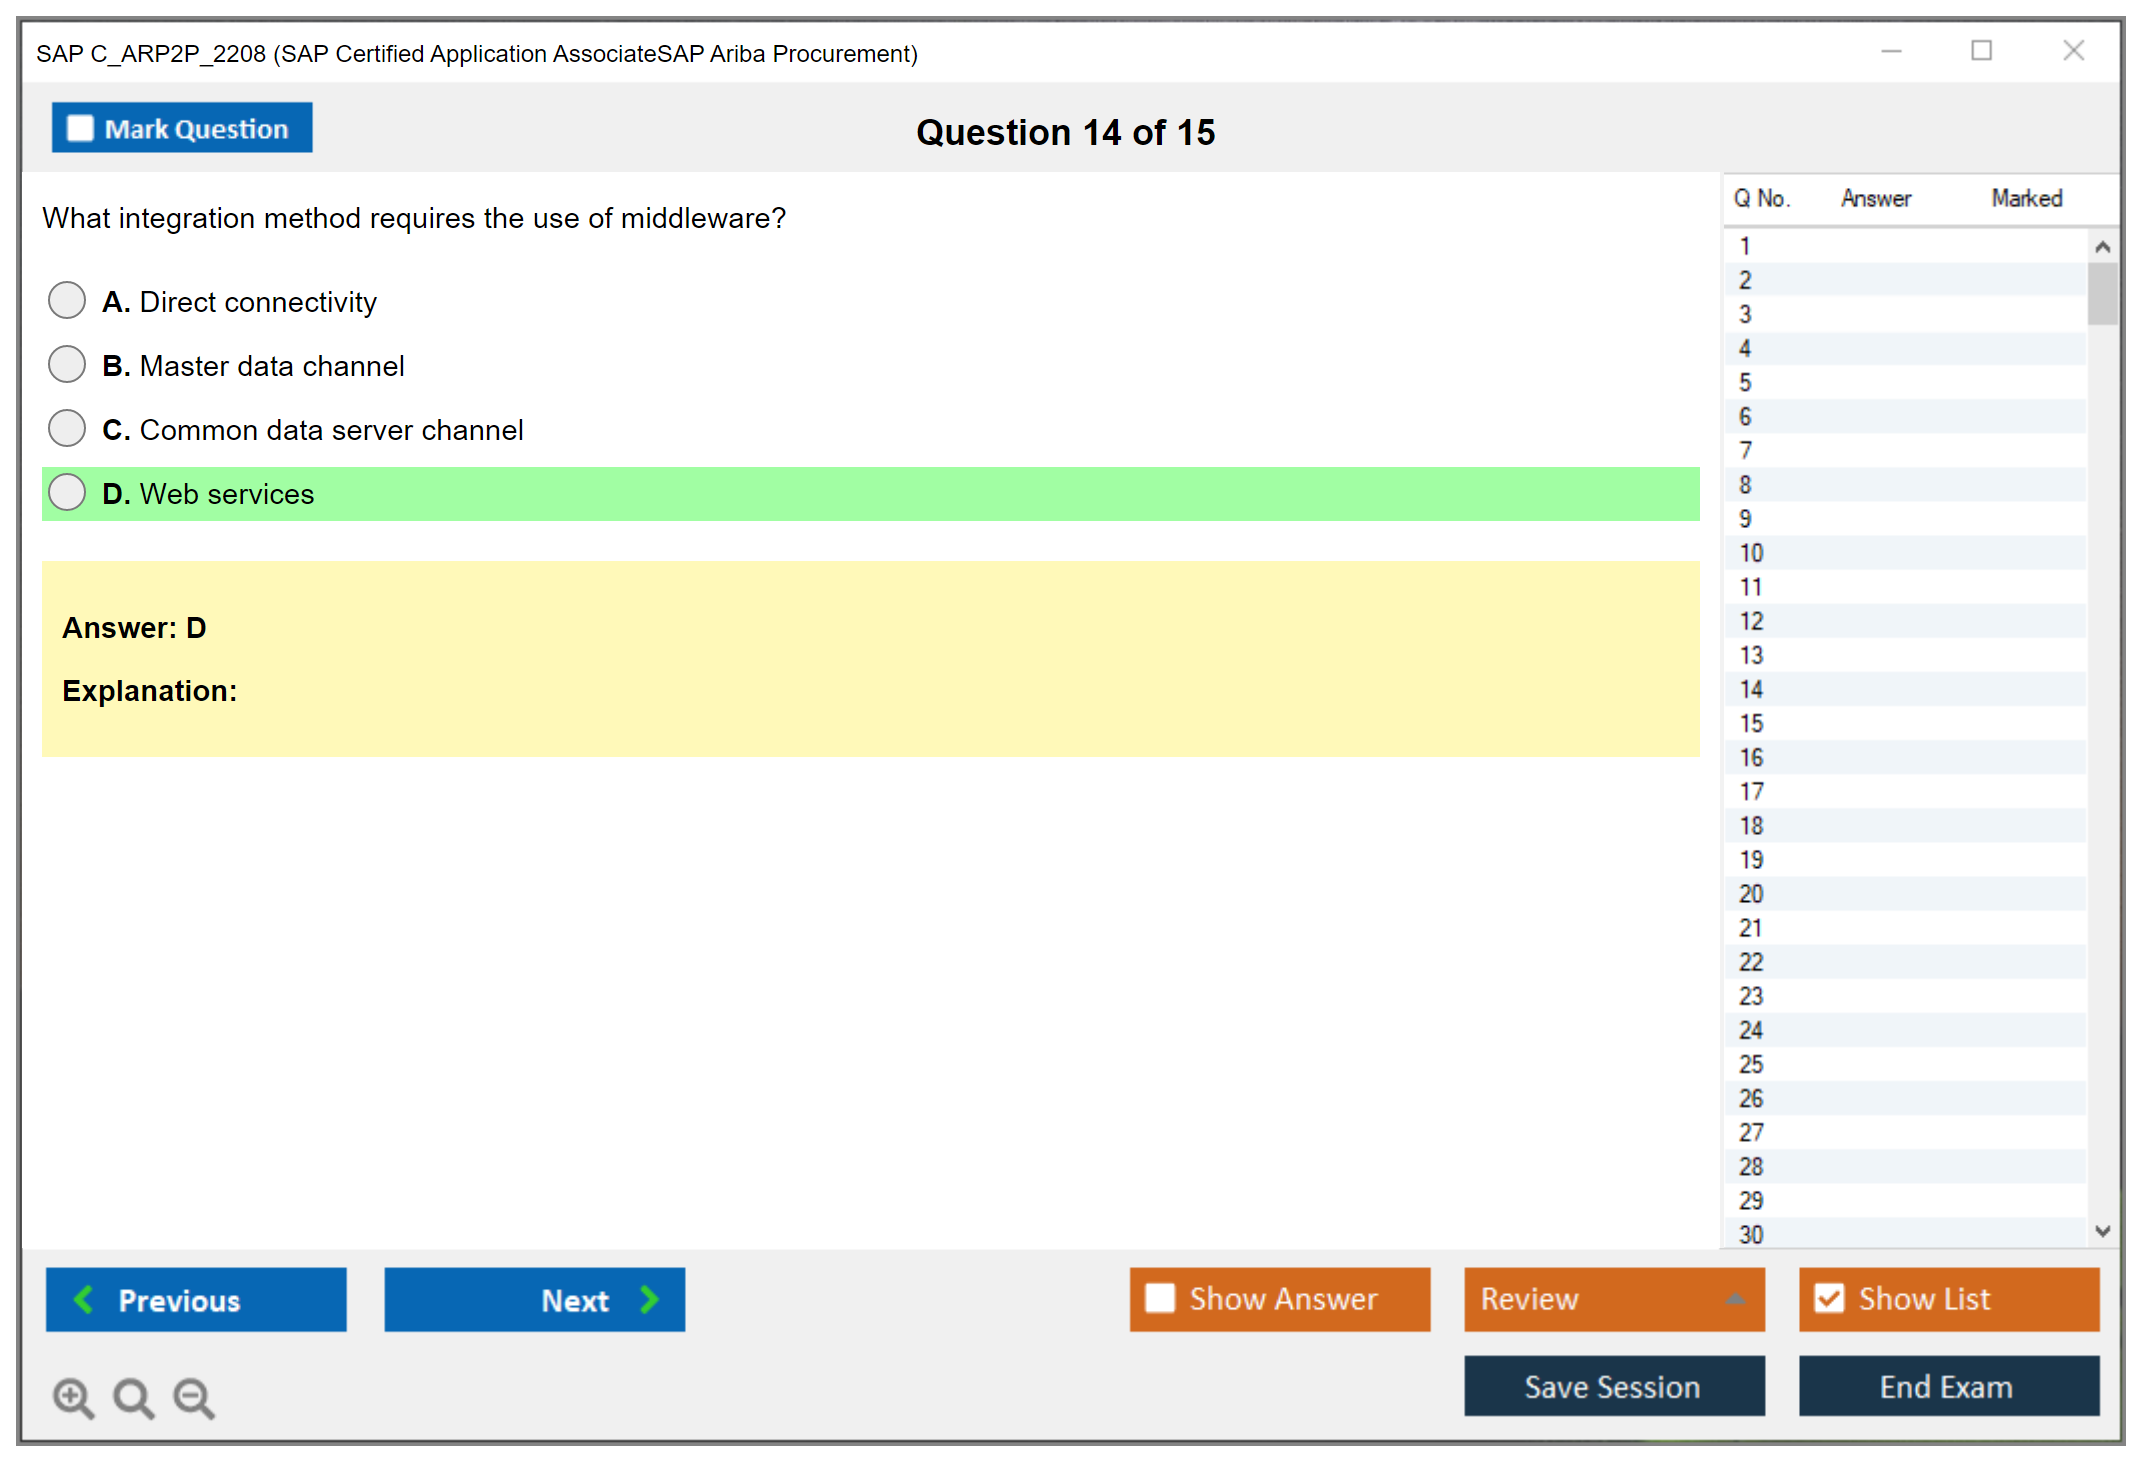Select option A Direct connectivity

67,300
